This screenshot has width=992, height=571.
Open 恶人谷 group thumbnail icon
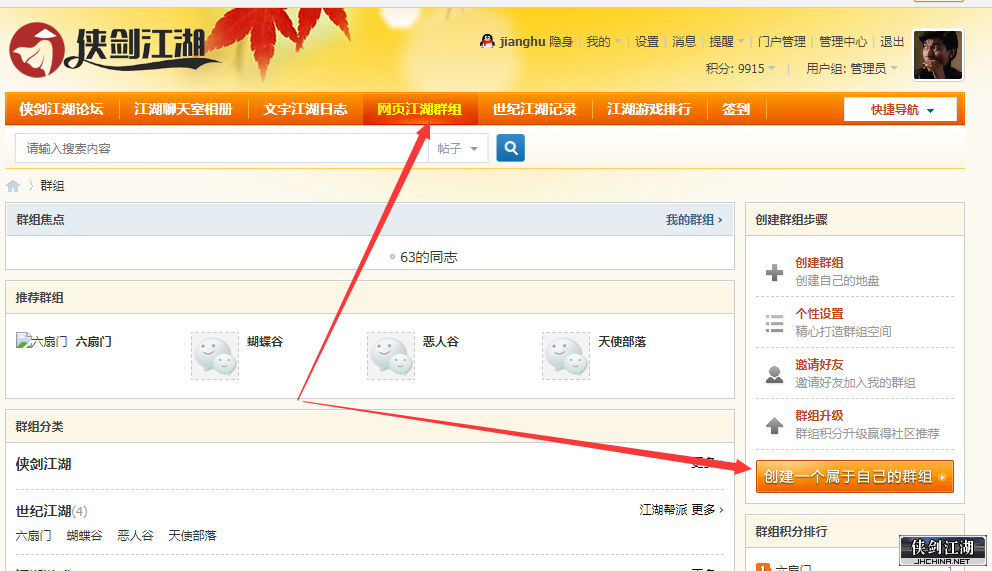pyautogui.click(x=391, y=355)
